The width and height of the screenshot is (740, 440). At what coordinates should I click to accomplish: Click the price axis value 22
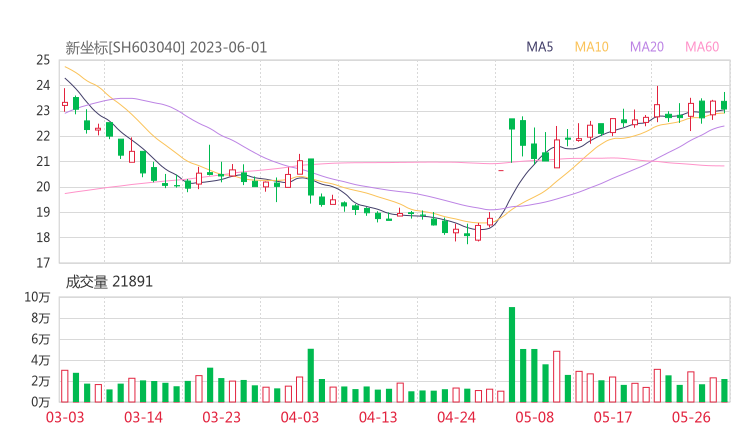pyautogui.click(x=43, y=136)
